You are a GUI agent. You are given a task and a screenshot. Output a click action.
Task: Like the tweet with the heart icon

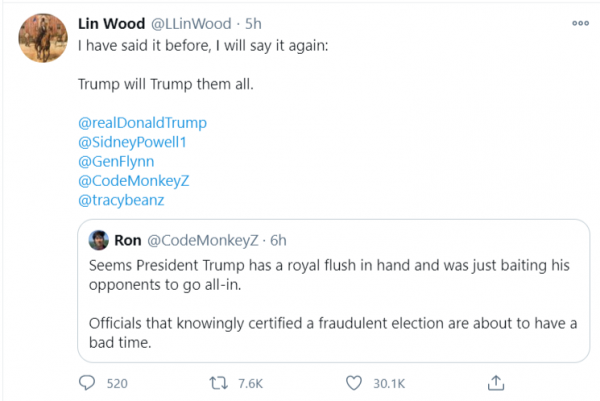click(353, 382)
